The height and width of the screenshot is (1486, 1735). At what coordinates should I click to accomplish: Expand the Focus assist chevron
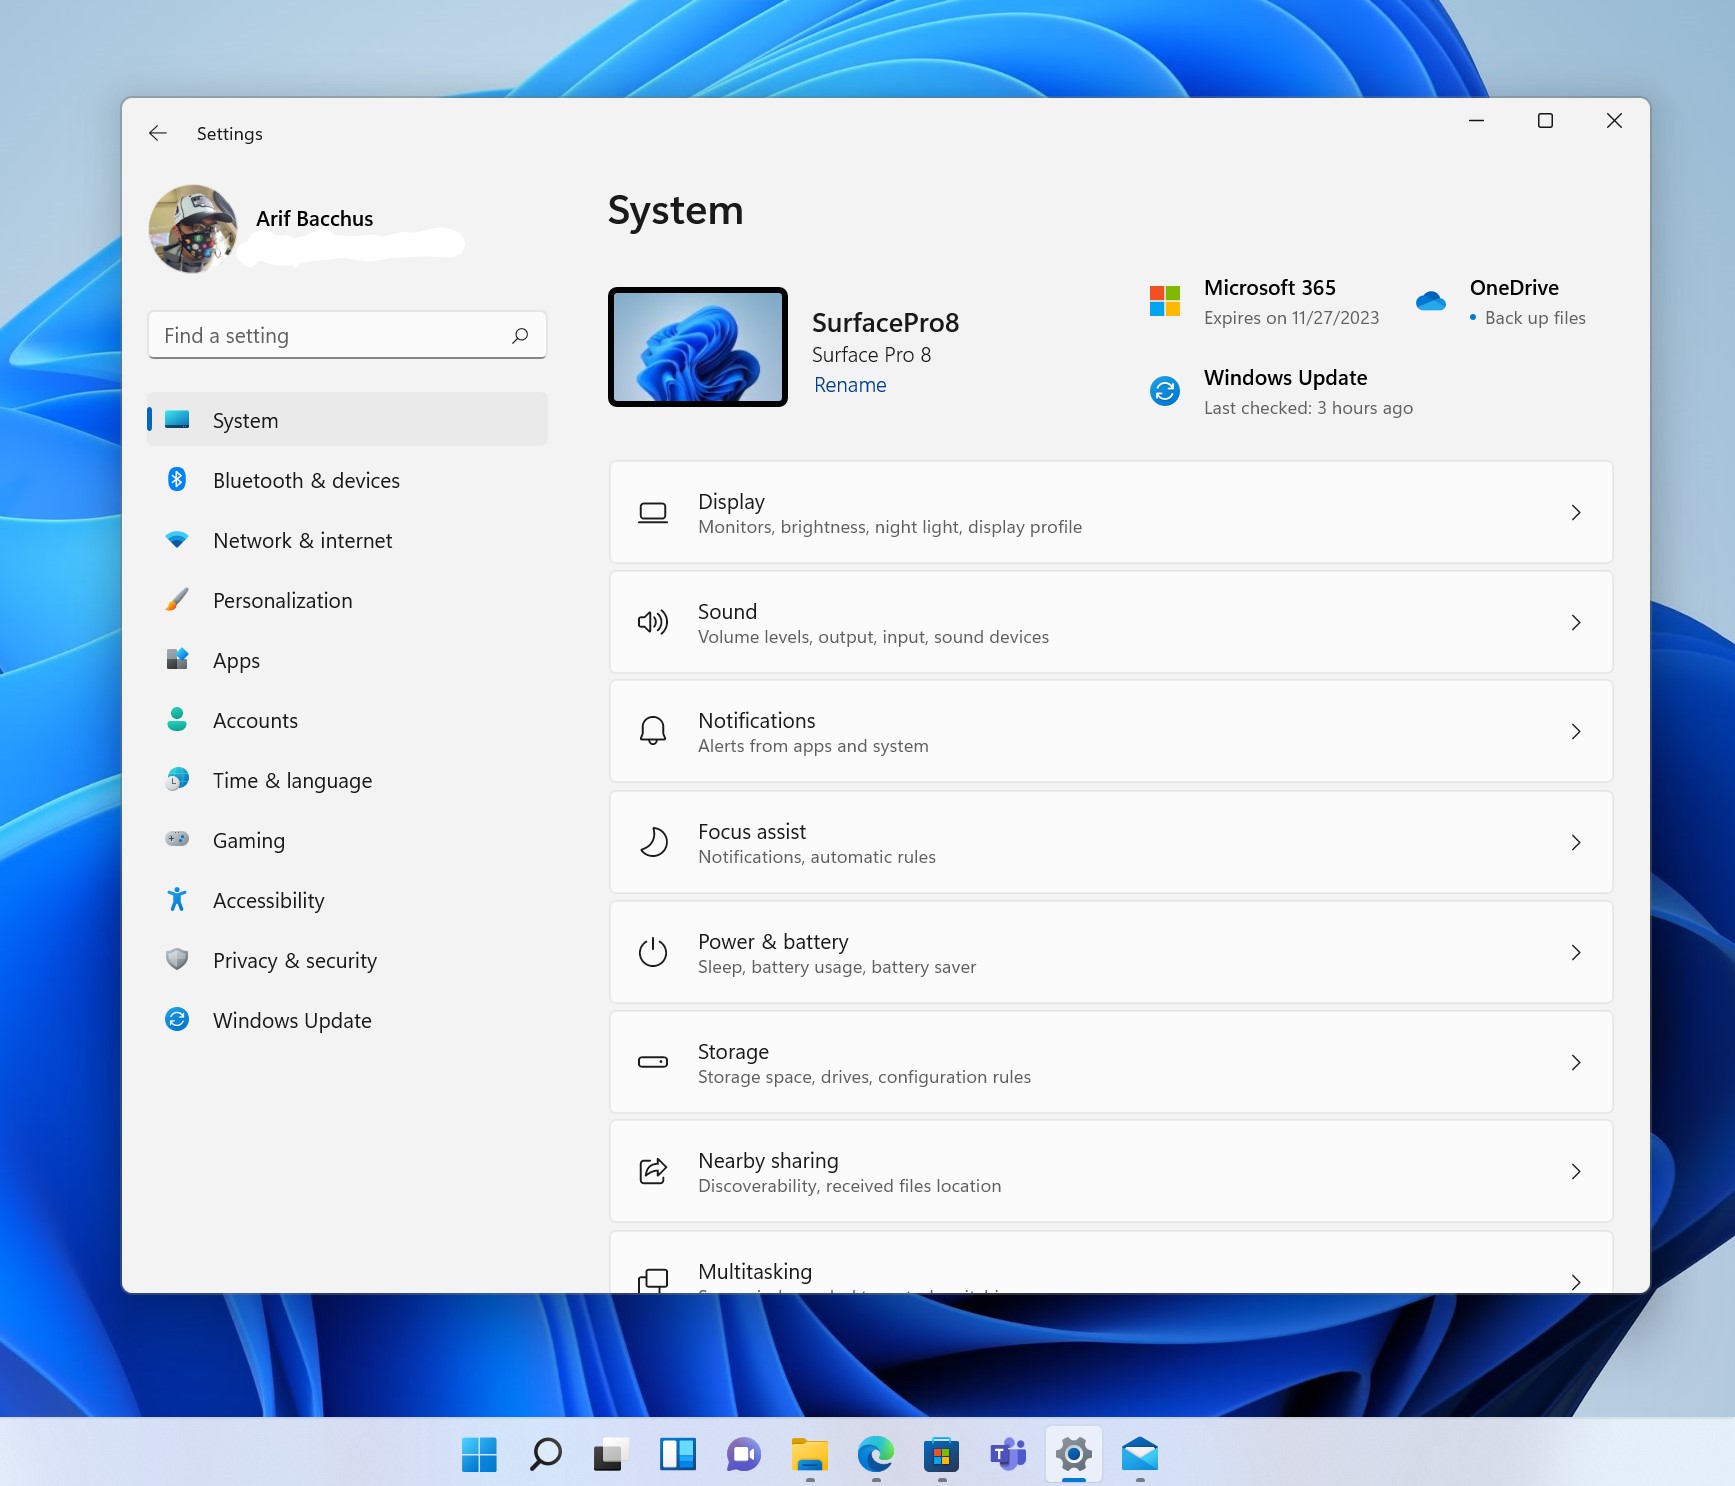click(1576, 842)
